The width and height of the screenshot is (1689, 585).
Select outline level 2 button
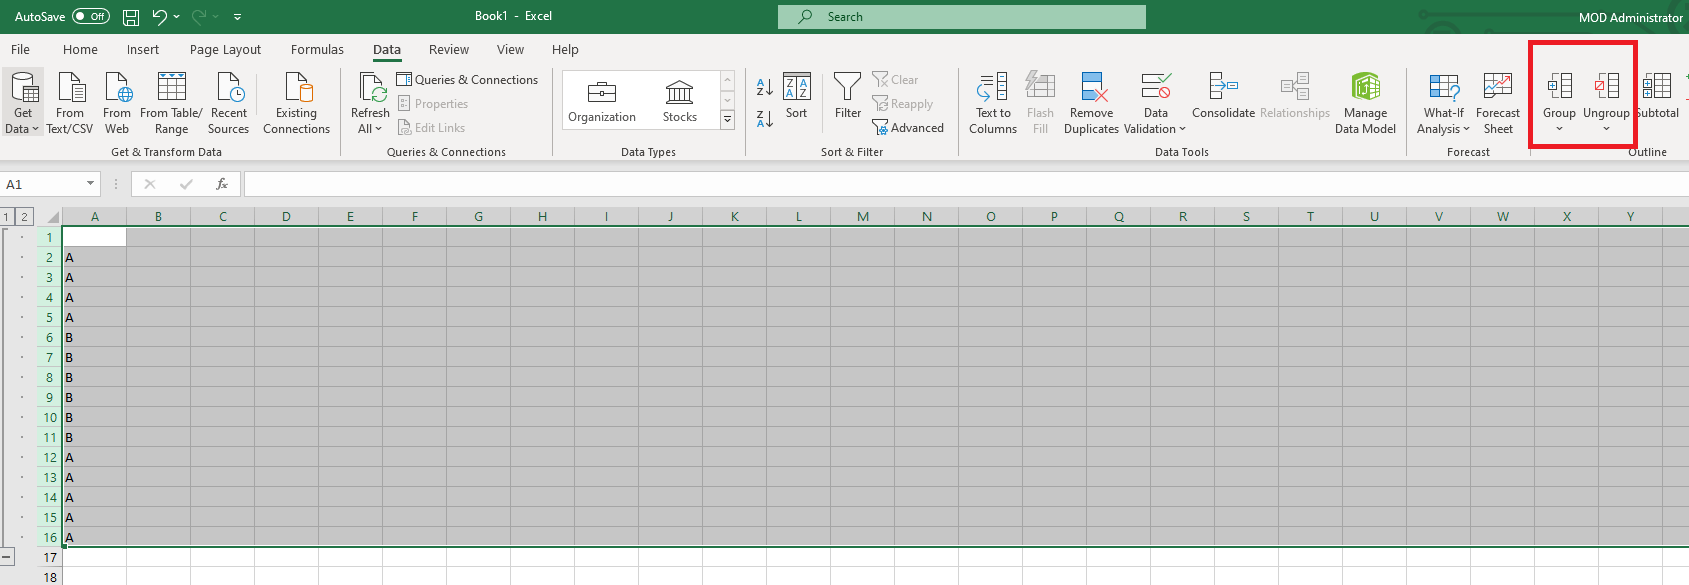click(x=24, y=217)
